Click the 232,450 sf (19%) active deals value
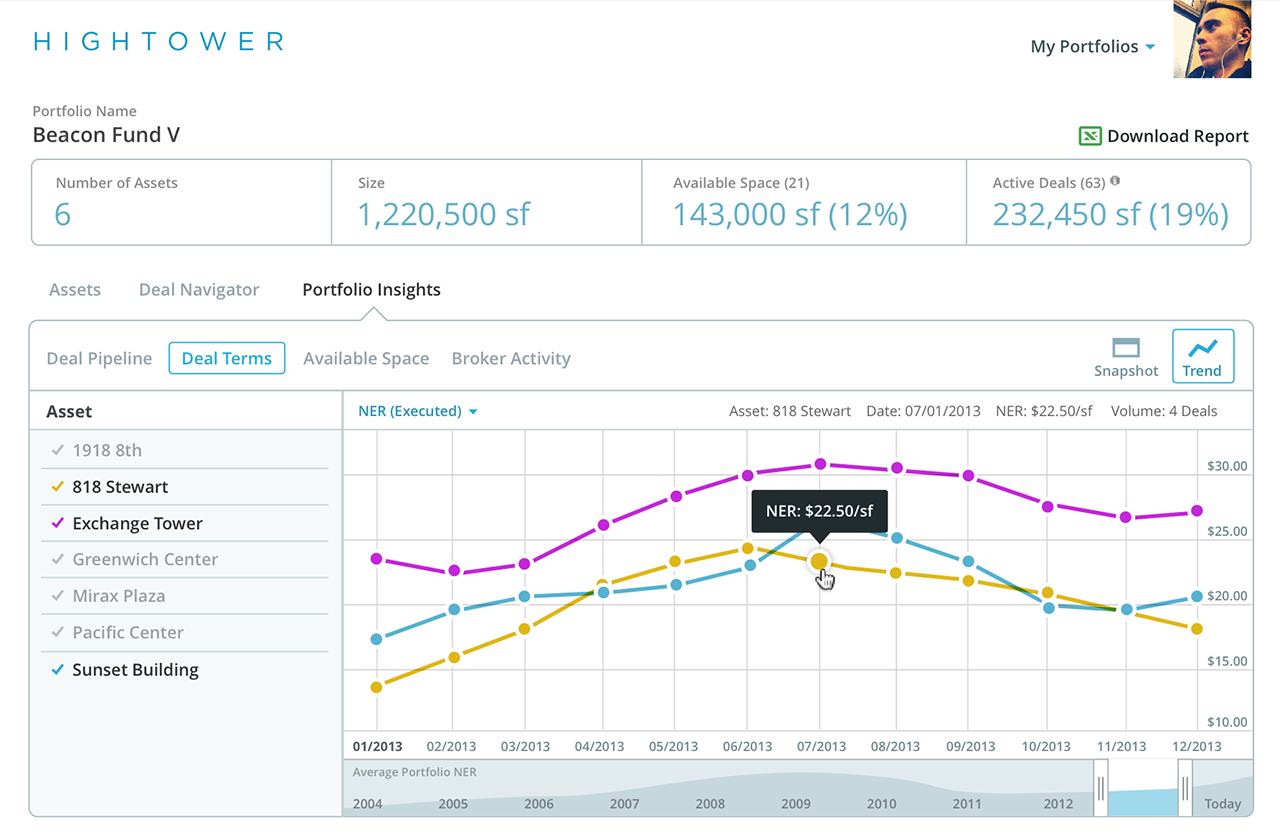This screenshot has width=1280, height=840. coord(1111,214)
